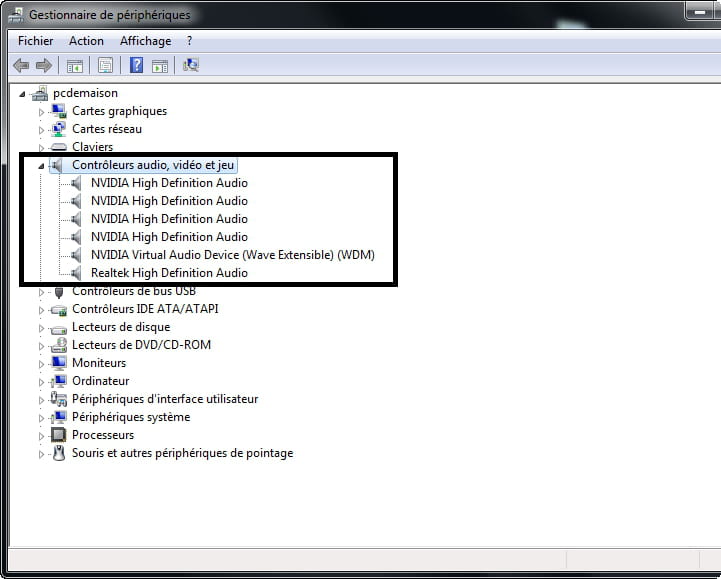The height and width of the screenshot is (579, 721).
Task: Open the Affichage menu
Action: point(146,41)
